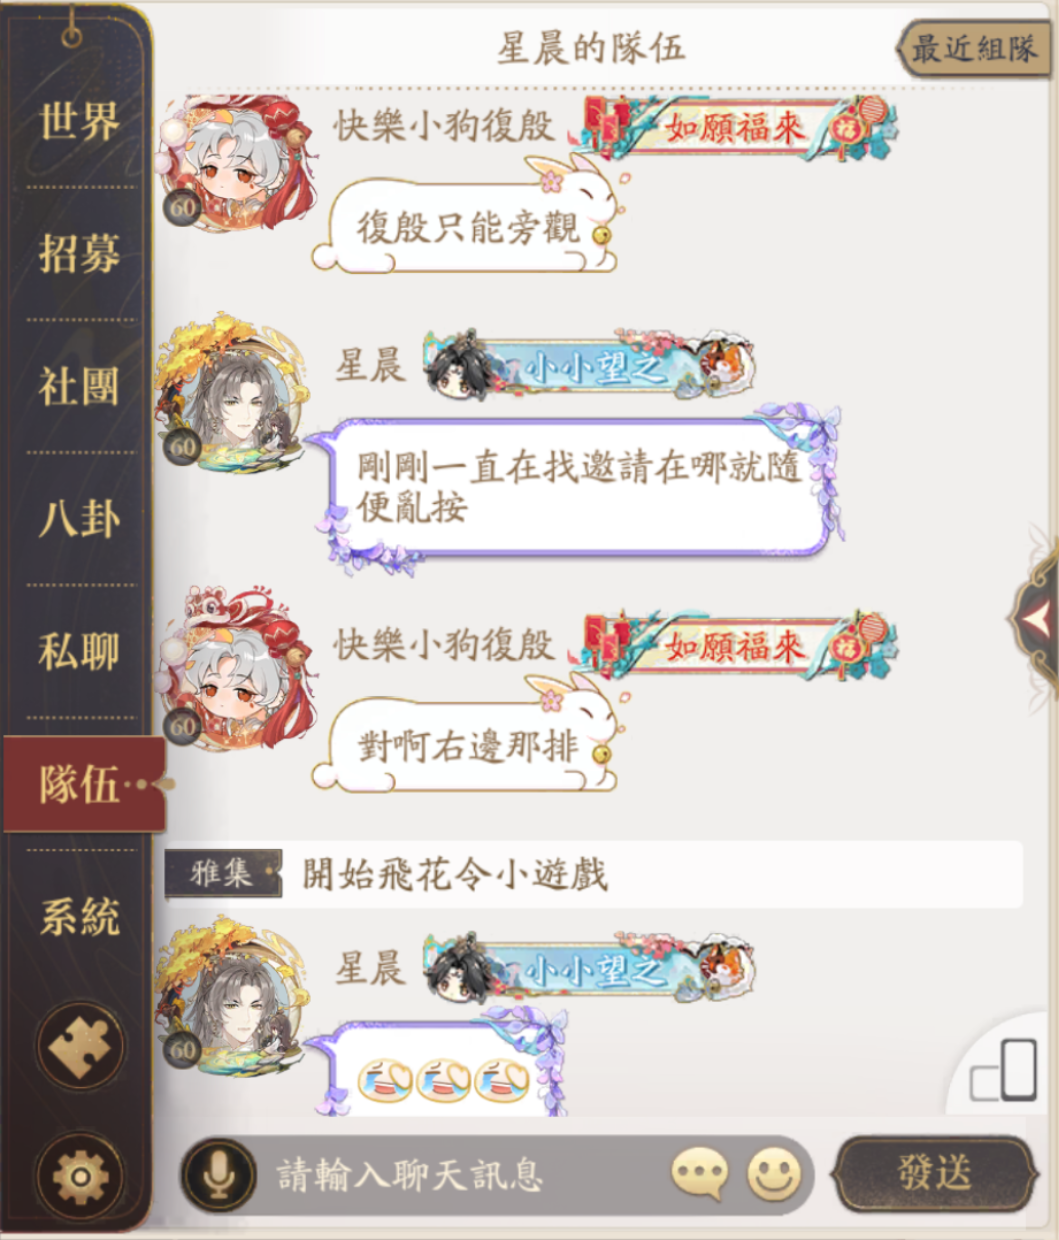1059x1240 pixels.
Task: Click 星晨's avatar beside the 剛剛一直 message
Action: 232,395
